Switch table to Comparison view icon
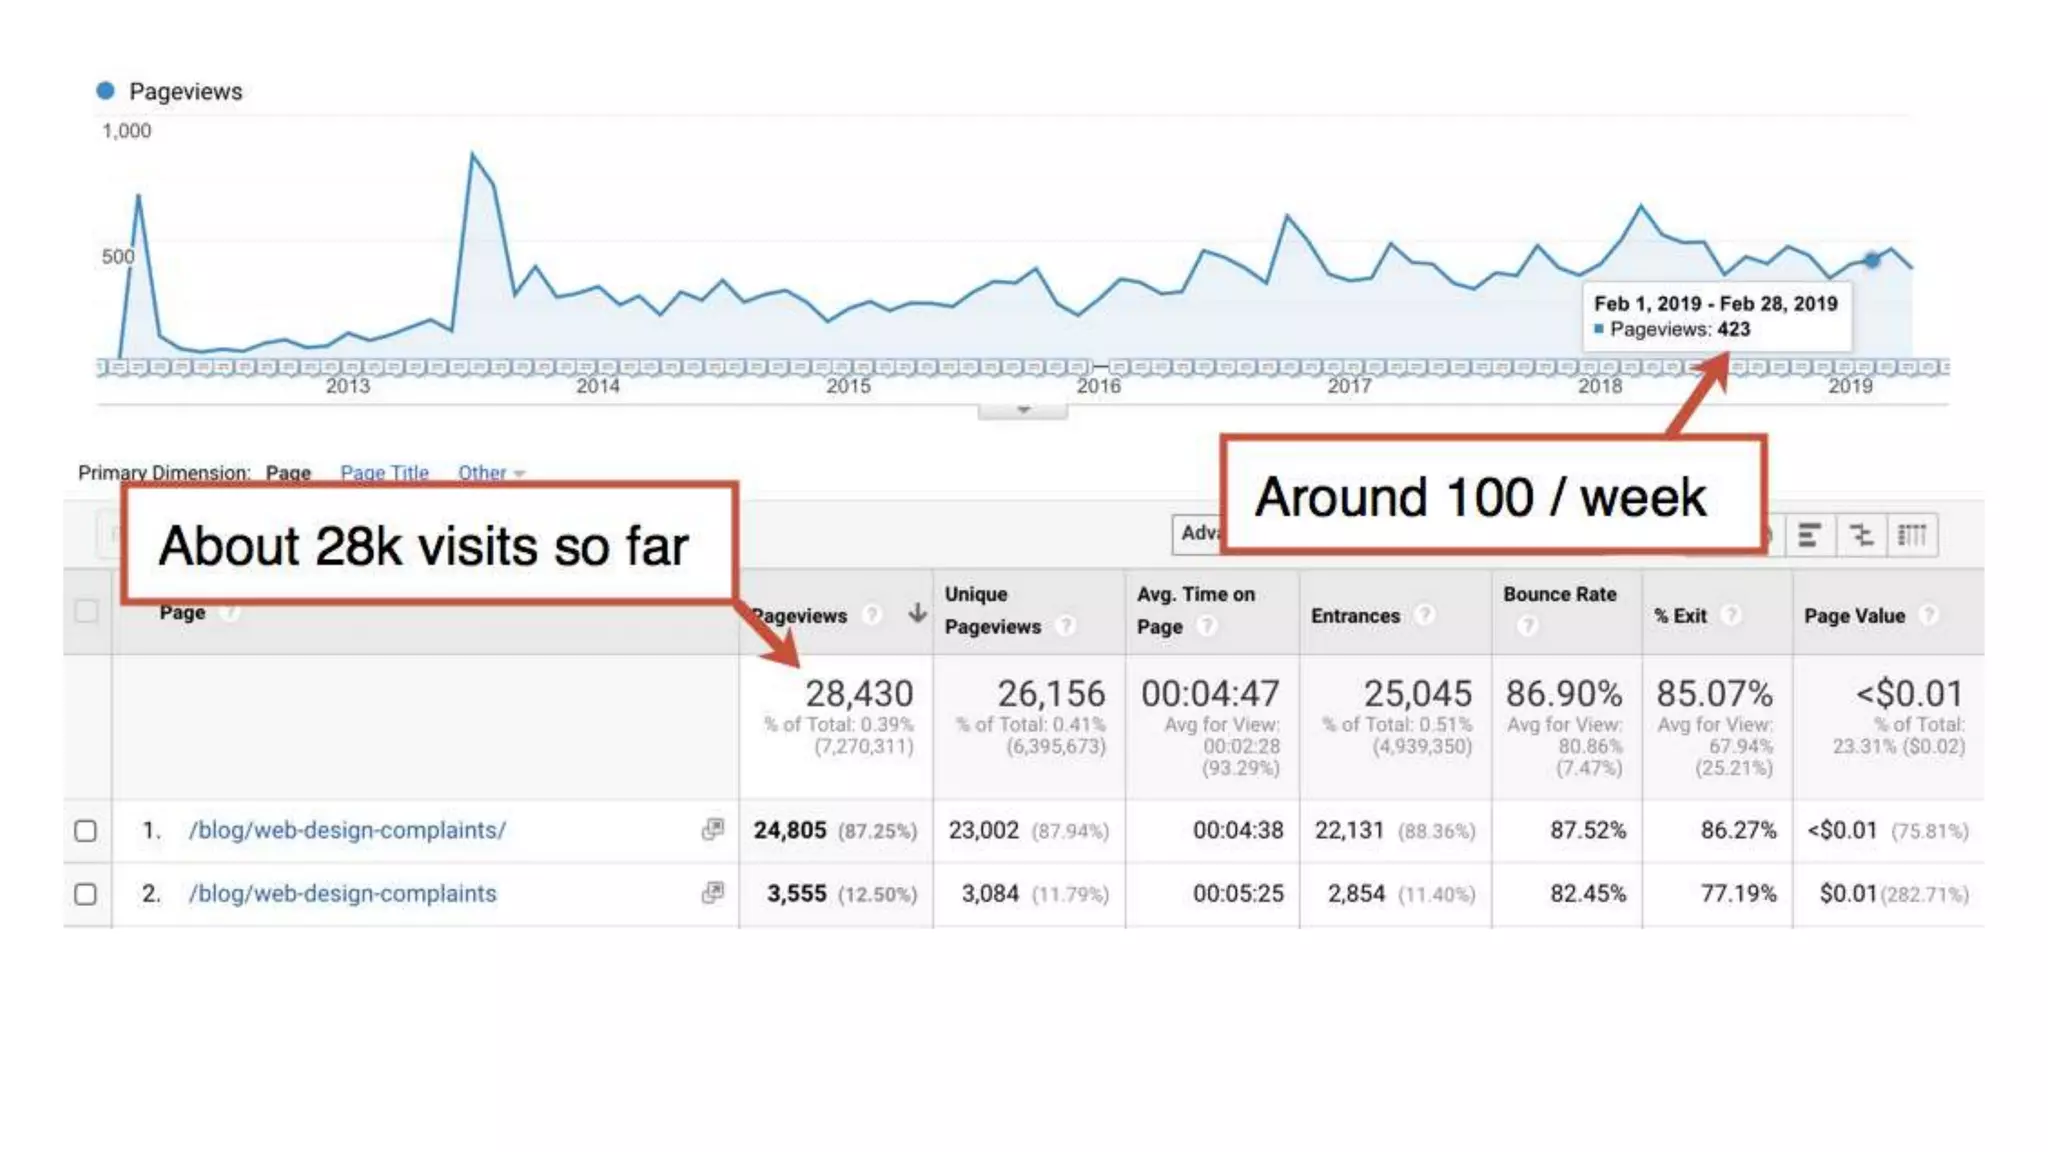 (1861, 536)
